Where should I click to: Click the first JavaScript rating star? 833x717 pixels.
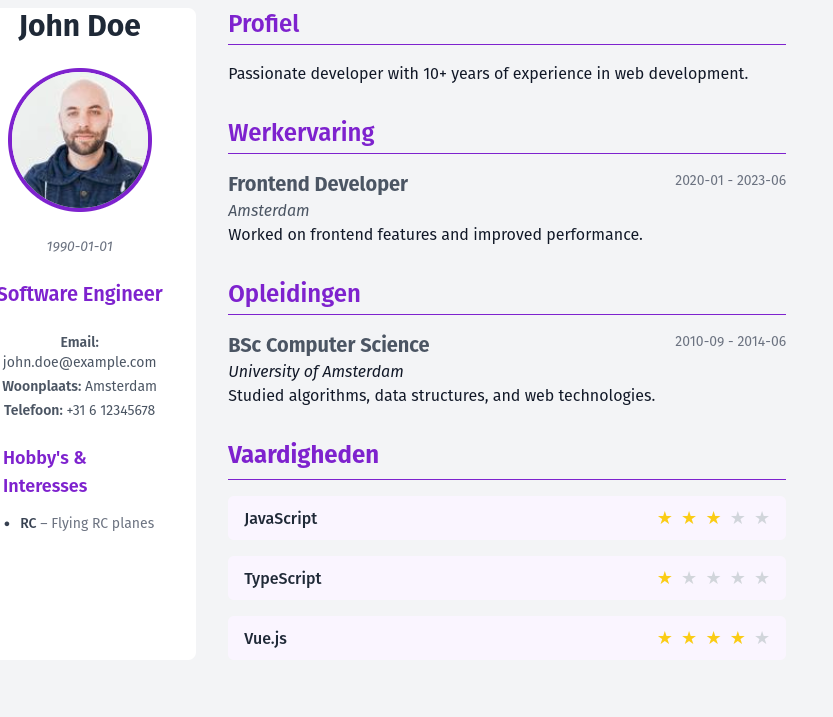click(x=665, y=518)
